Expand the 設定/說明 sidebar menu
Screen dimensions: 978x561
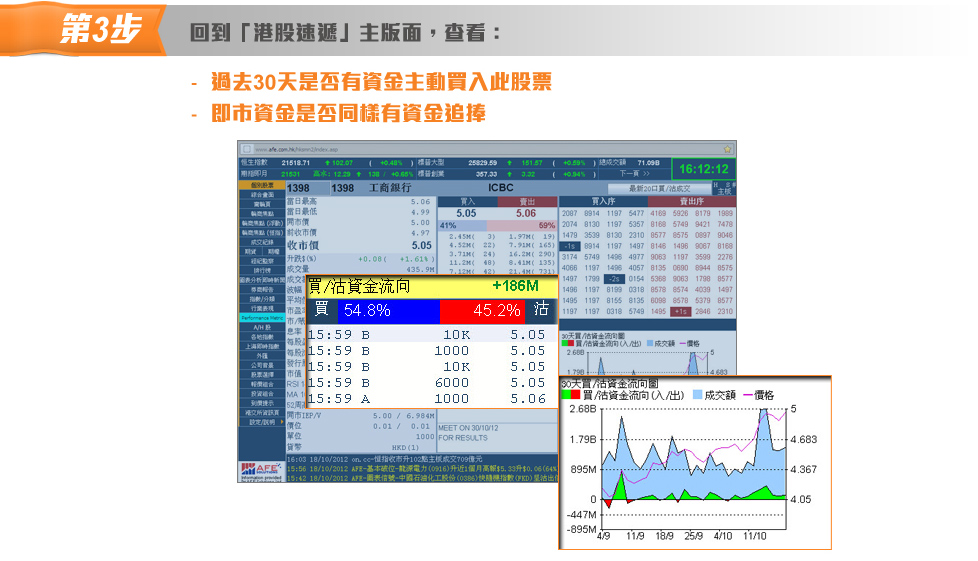[262, 421]
